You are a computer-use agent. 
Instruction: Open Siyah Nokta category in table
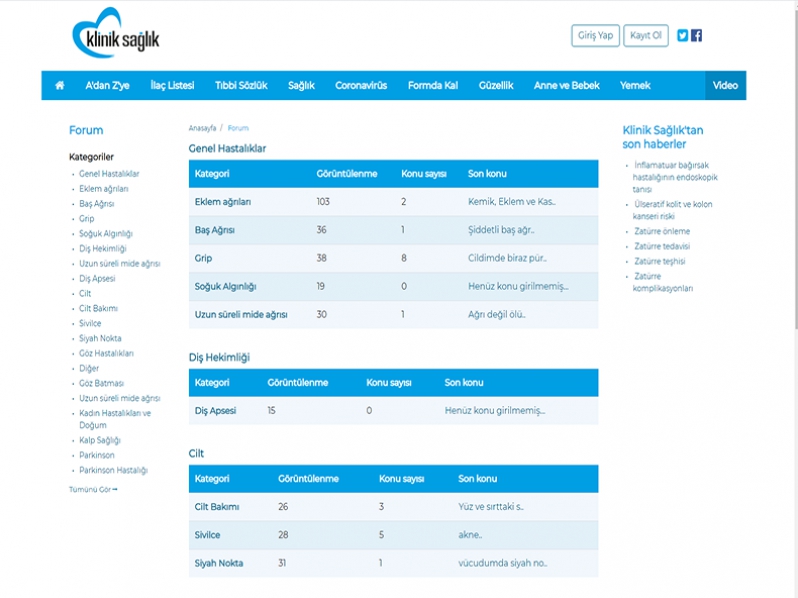(x=219, y=563)
